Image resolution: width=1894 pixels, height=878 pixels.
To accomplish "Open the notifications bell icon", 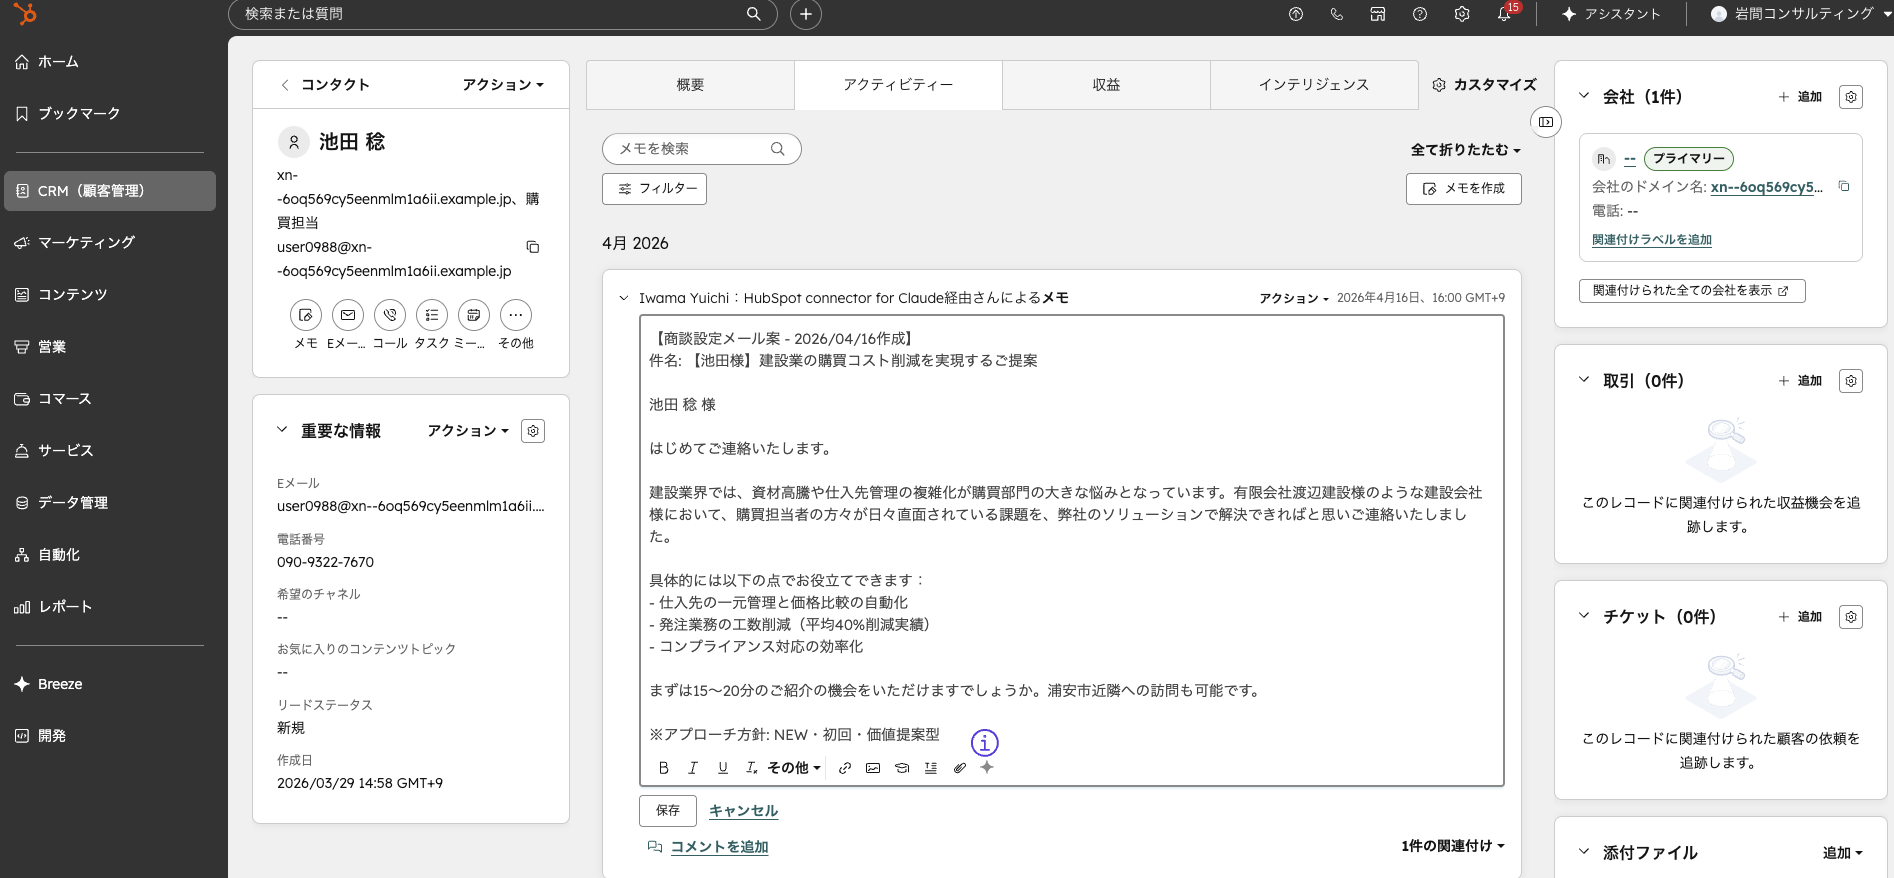I will coord(1504,14).
